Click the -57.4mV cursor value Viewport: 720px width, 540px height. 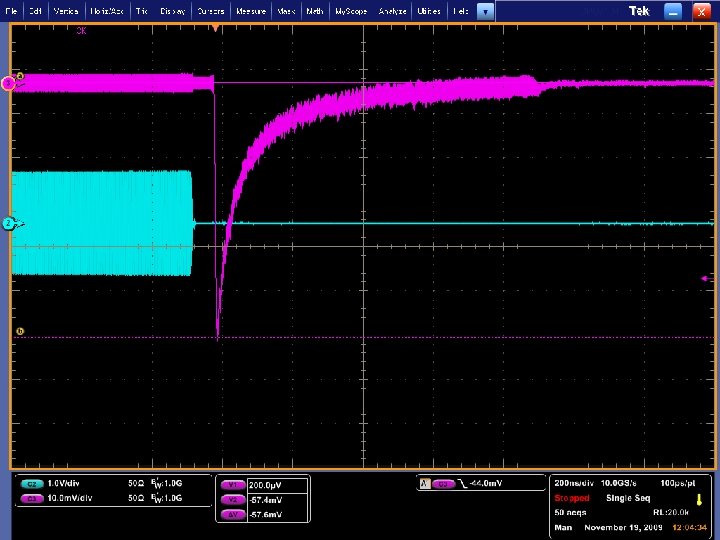click(x=266, y=500)
